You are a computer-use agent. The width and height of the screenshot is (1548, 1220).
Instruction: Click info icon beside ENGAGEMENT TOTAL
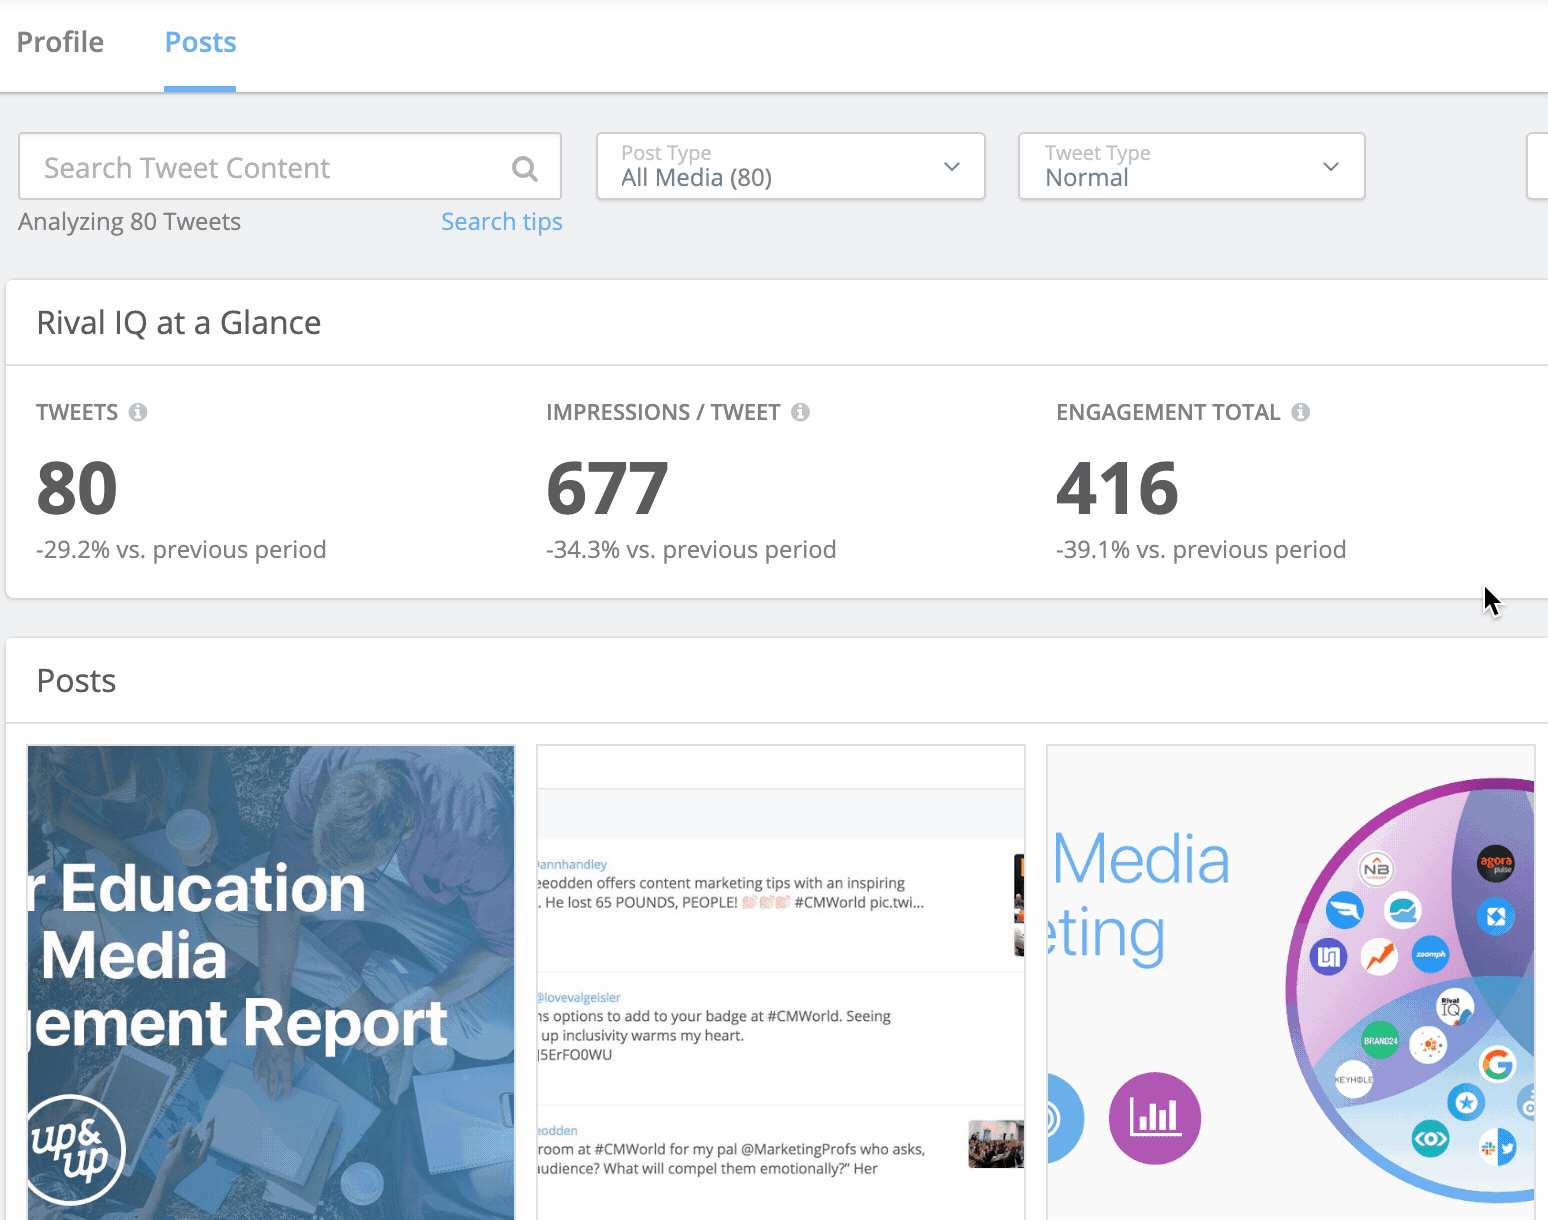pos(1300,412)
